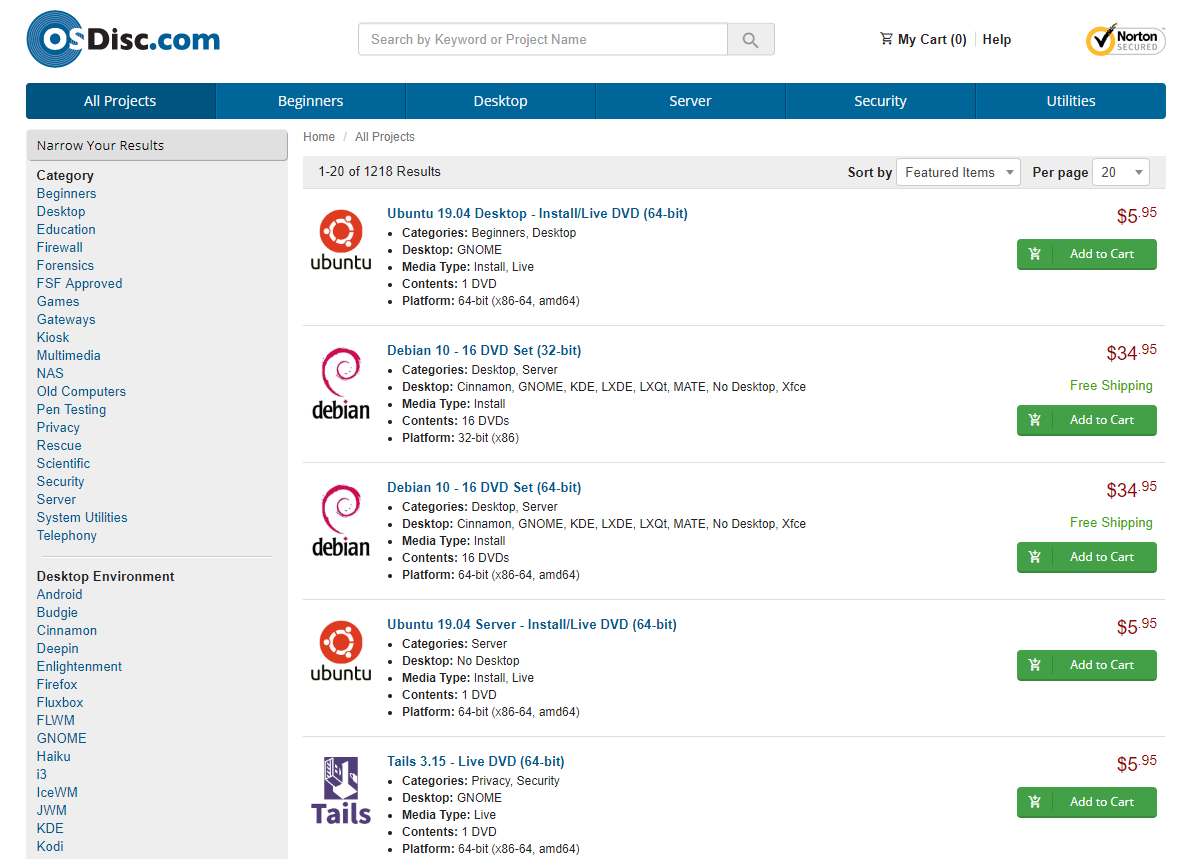This screenshot has width=1193, height=859.
Task: Open the Help link
Action: pyautogui.click(x=997, y=40)
